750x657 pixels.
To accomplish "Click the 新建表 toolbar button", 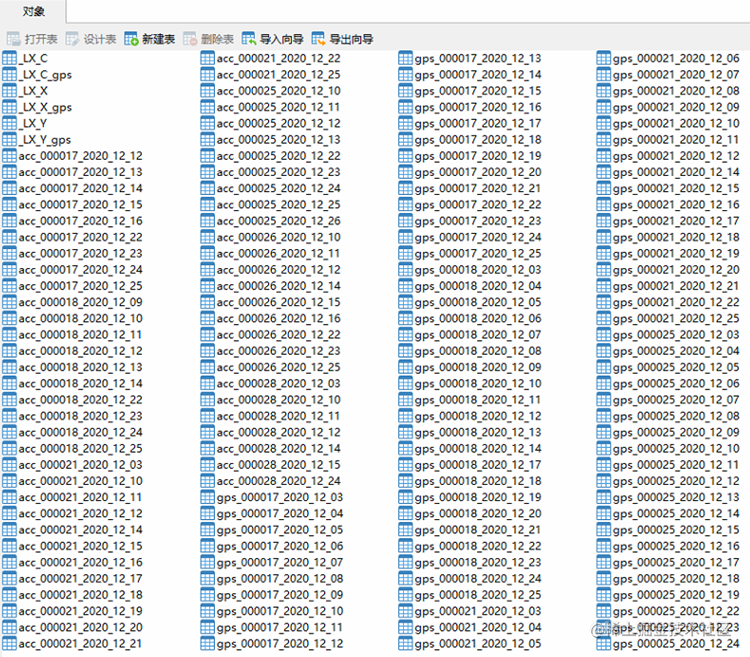I will [149, 39].
